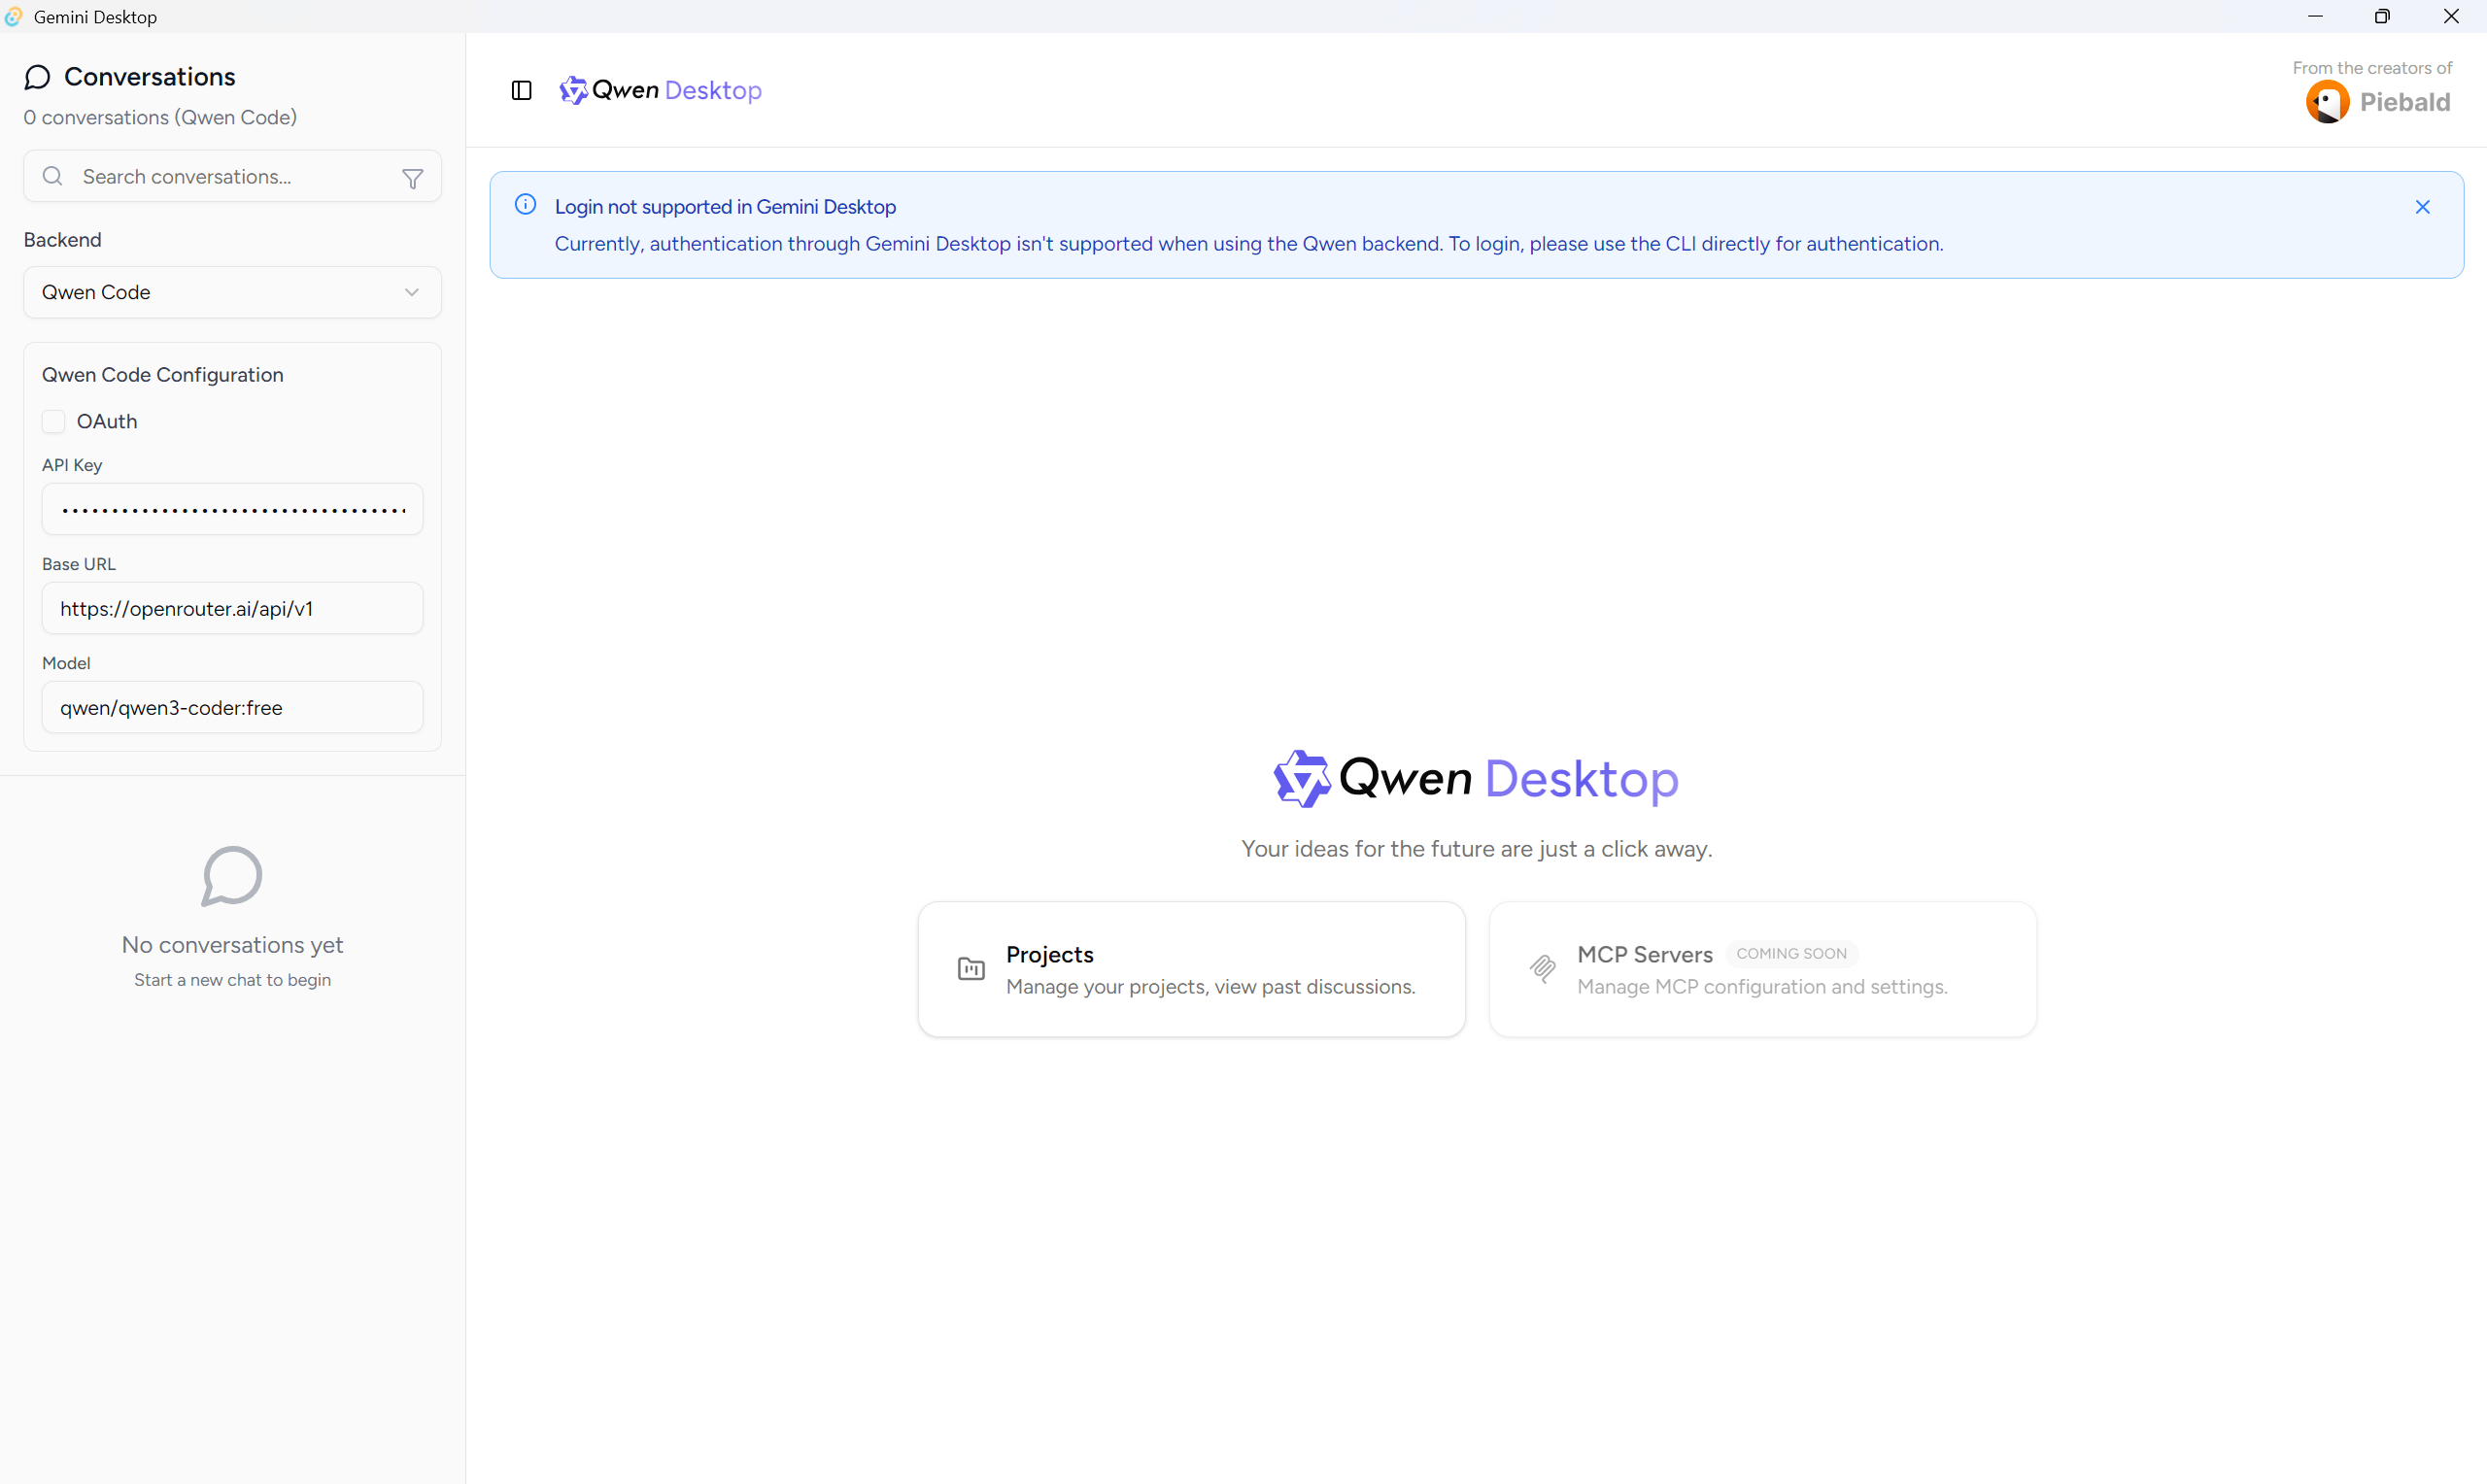This screenshot has height=1484, width=2487.
Task: Close the Gemini Desktop window
Action: [2451, 16]
